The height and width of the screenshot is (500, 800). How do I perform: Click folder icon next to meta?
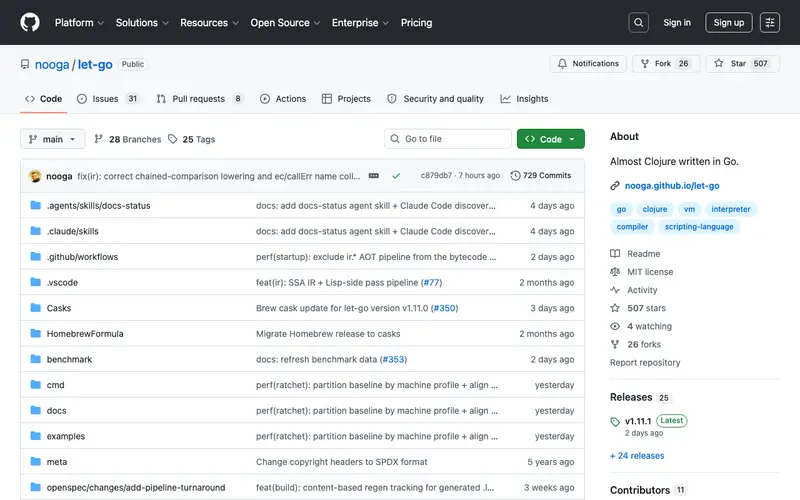pos(35,461)
